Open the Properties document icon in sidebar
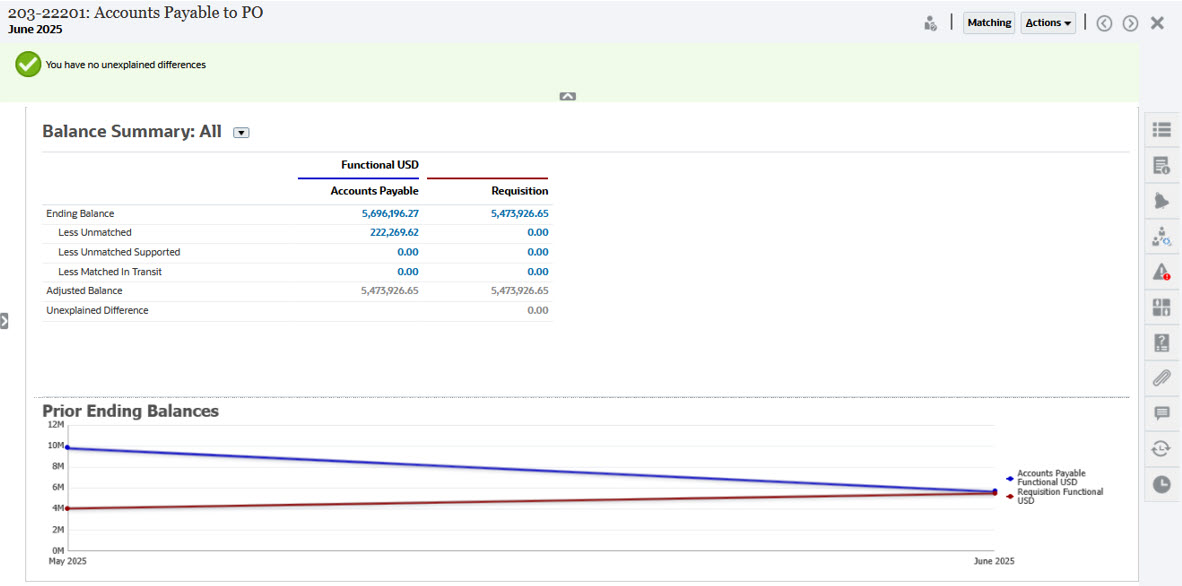 tap(1162, 166)
